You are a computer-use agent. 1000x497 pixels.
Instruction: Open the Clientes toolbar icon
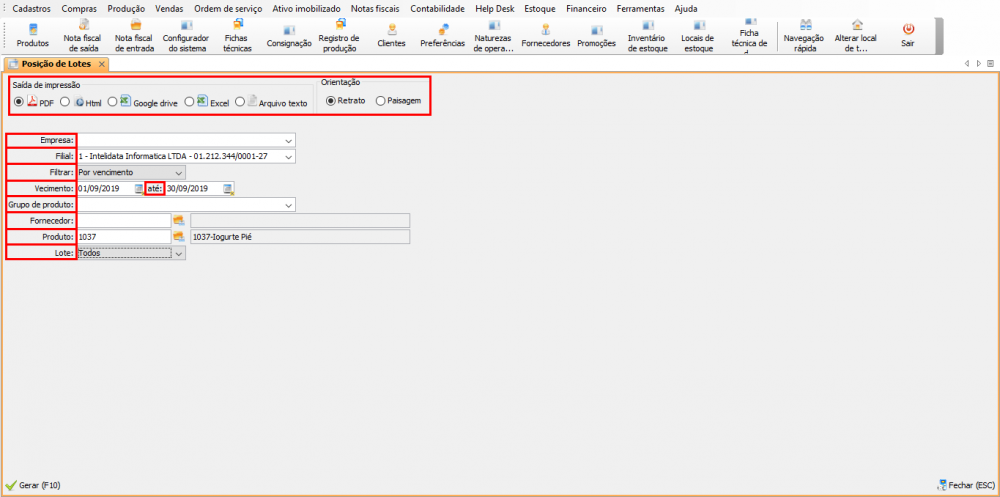point(391,35)
